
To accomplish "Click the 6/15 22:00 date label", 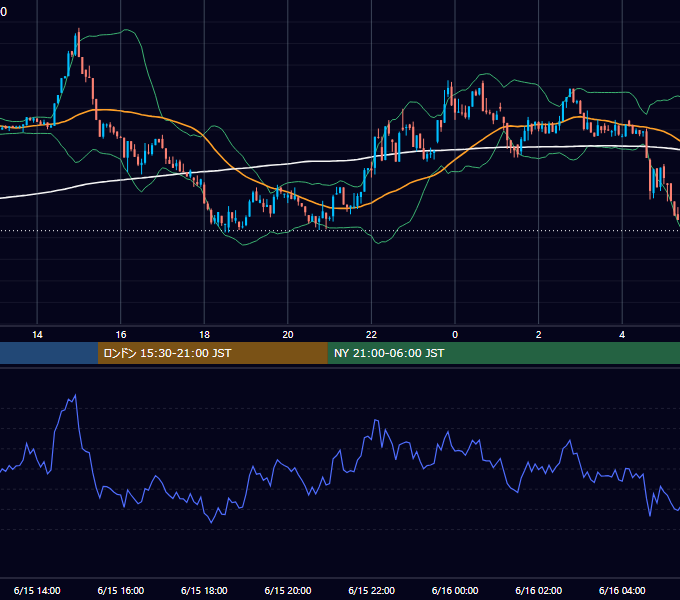I will (x=372, y=590).
